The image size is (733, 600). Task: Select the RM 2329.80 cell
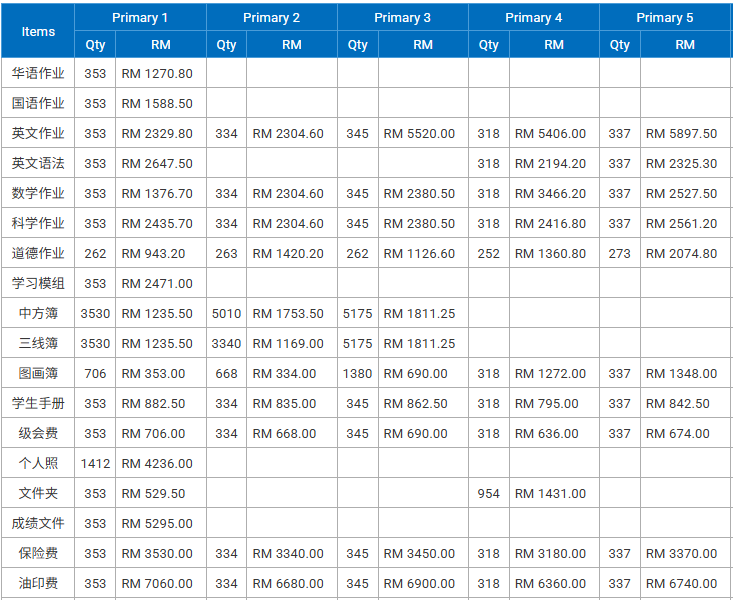(x=161, y=133)
